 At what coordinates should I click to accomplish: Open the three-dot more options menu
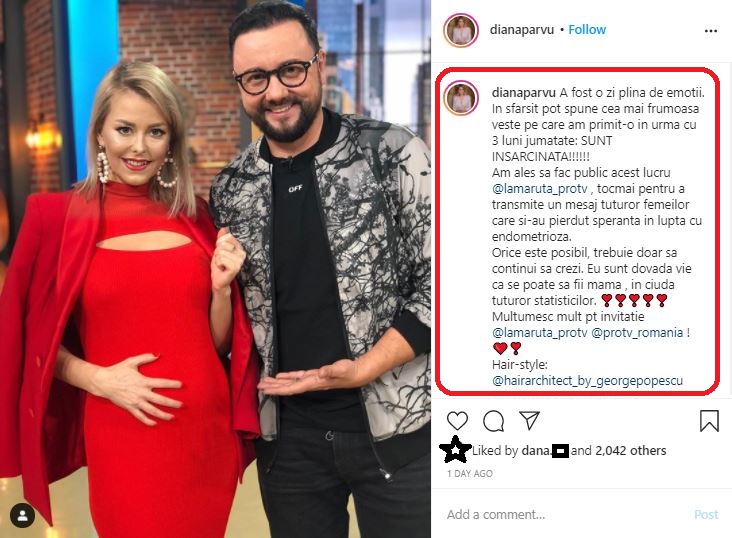pyautogui.click(x=711, y=31)
